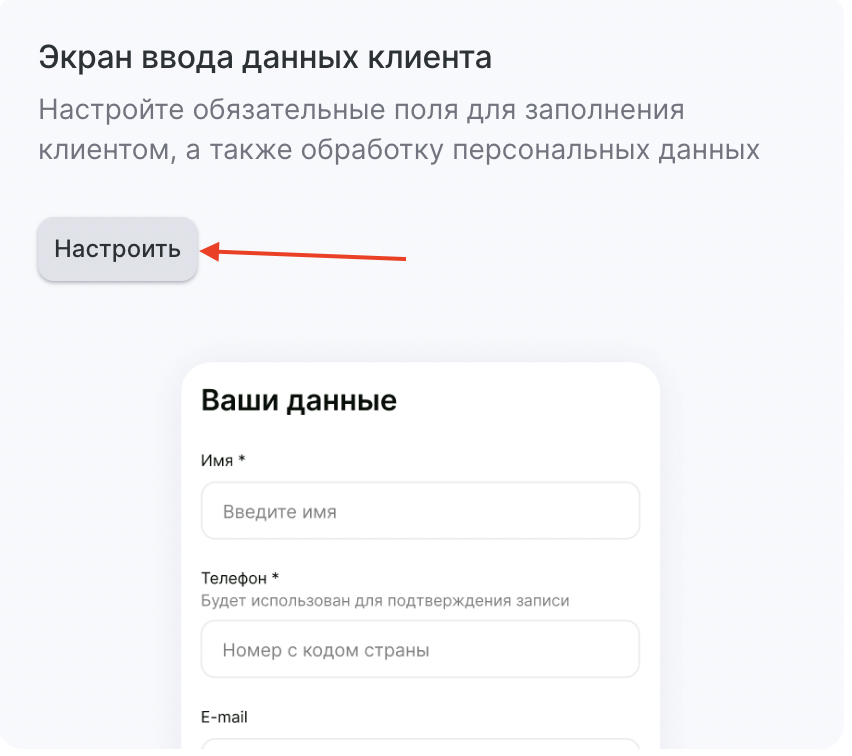The height and width of the screenshot is (756, 852).
Task: Click the Телефон field label
Action: coord(234,578)
